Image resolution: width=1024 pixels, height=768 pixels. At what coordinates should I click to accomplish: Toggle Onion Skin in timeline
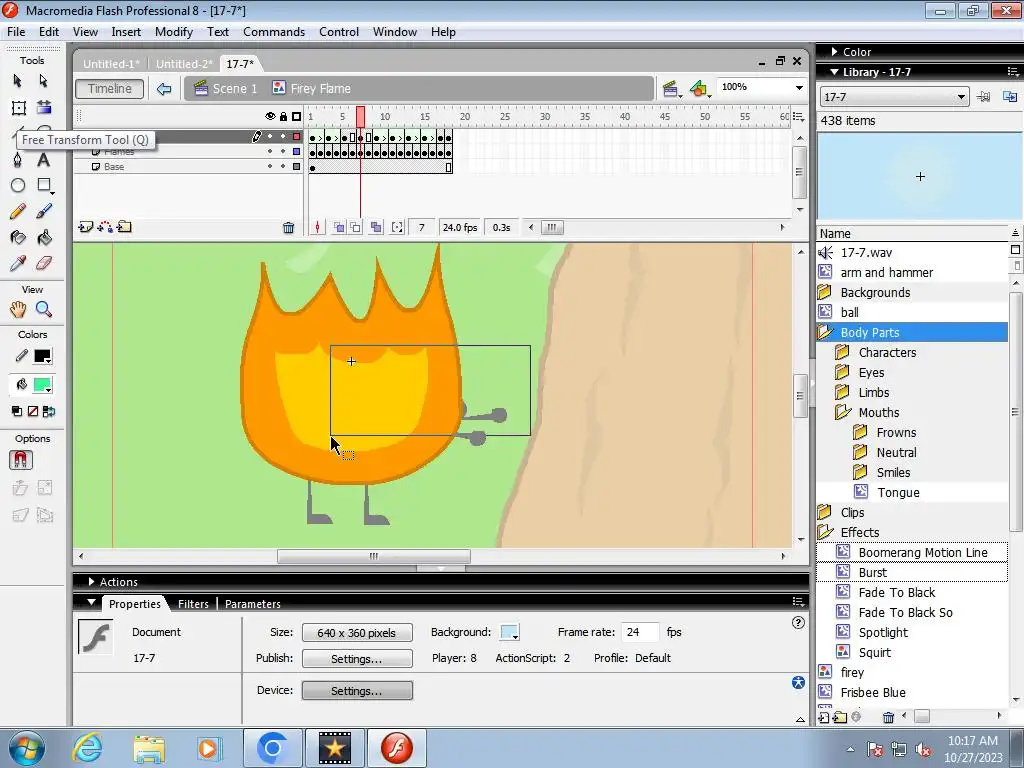(x=338, y=227)
